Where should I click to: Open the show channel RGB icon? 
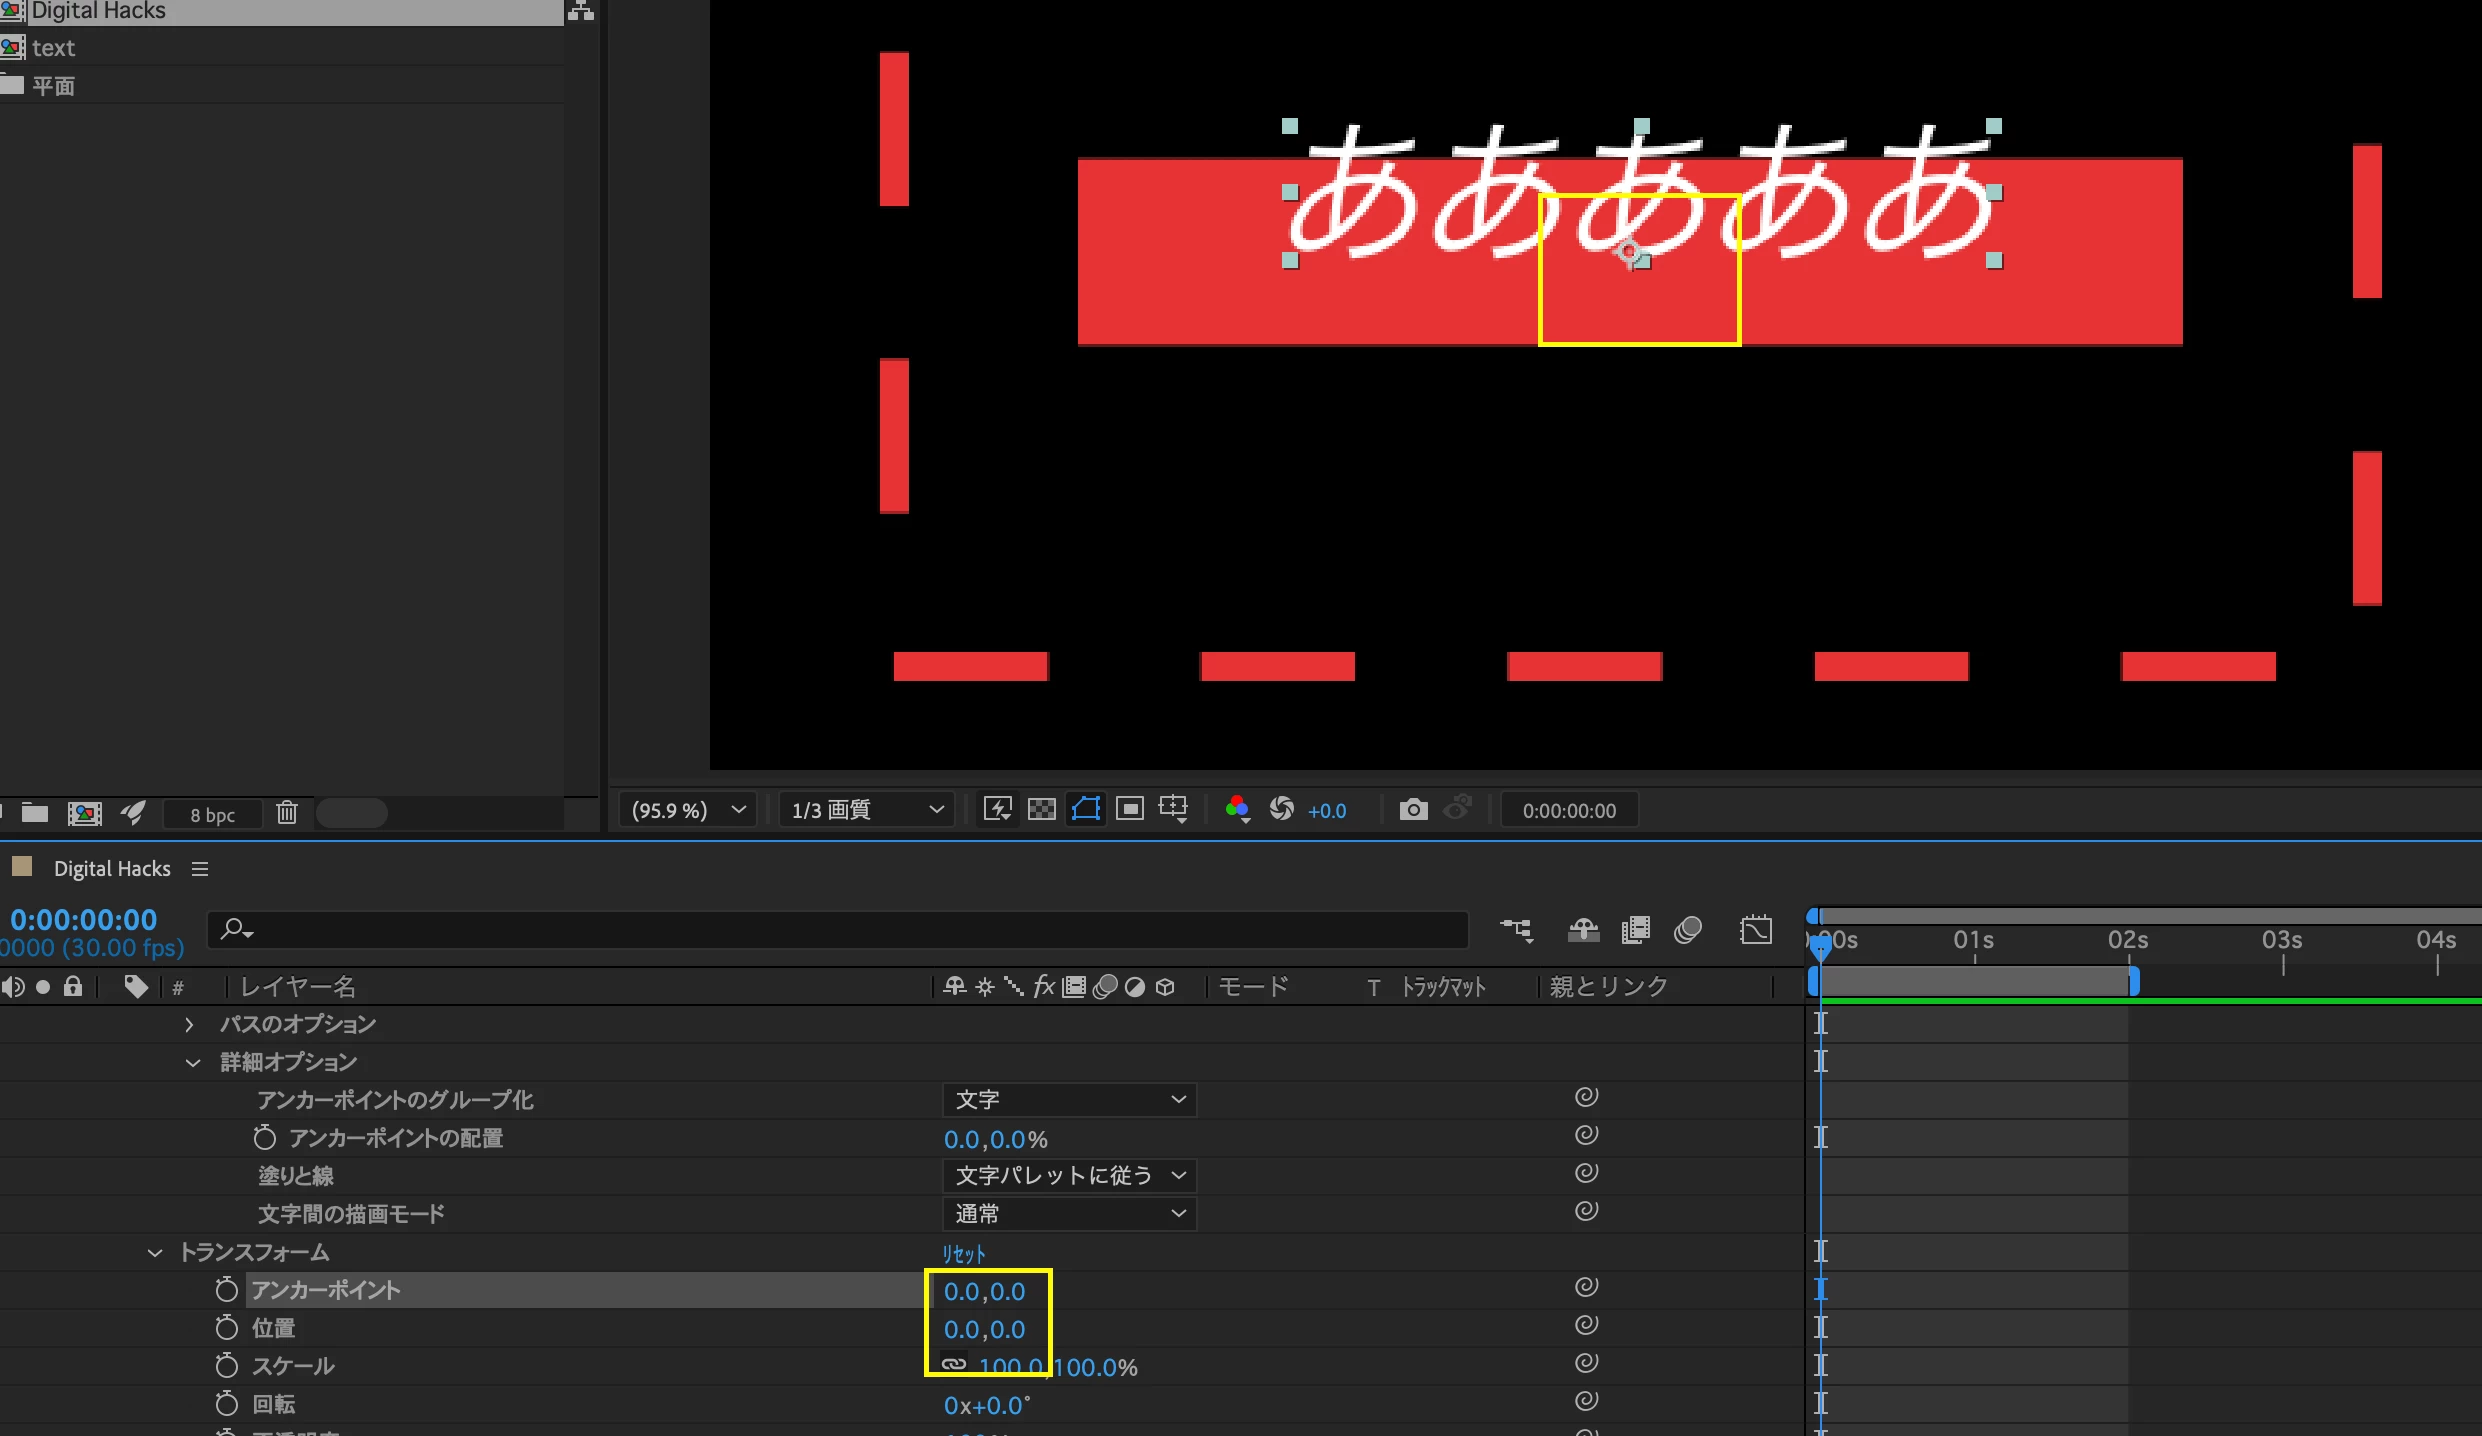point(1237,809)
